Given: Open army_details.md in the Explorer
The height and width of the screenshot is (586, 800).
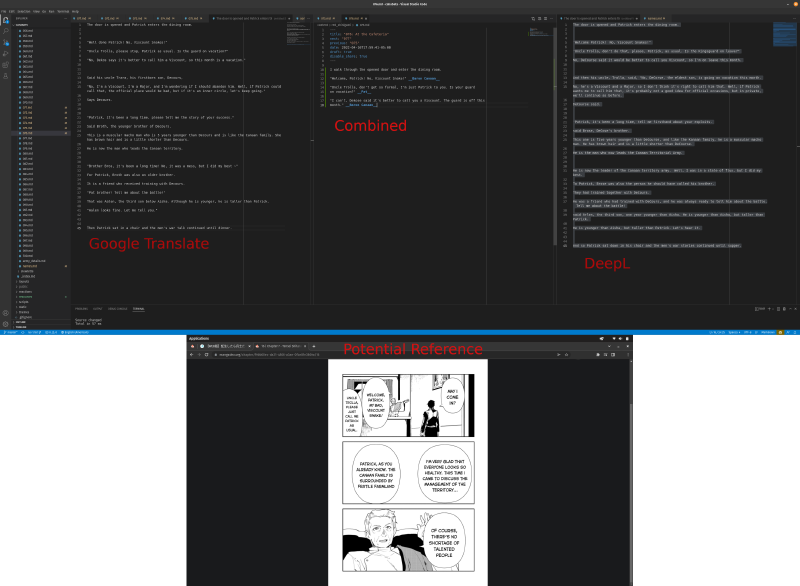Looking at the screenshot, I should [x=41, y=261].
